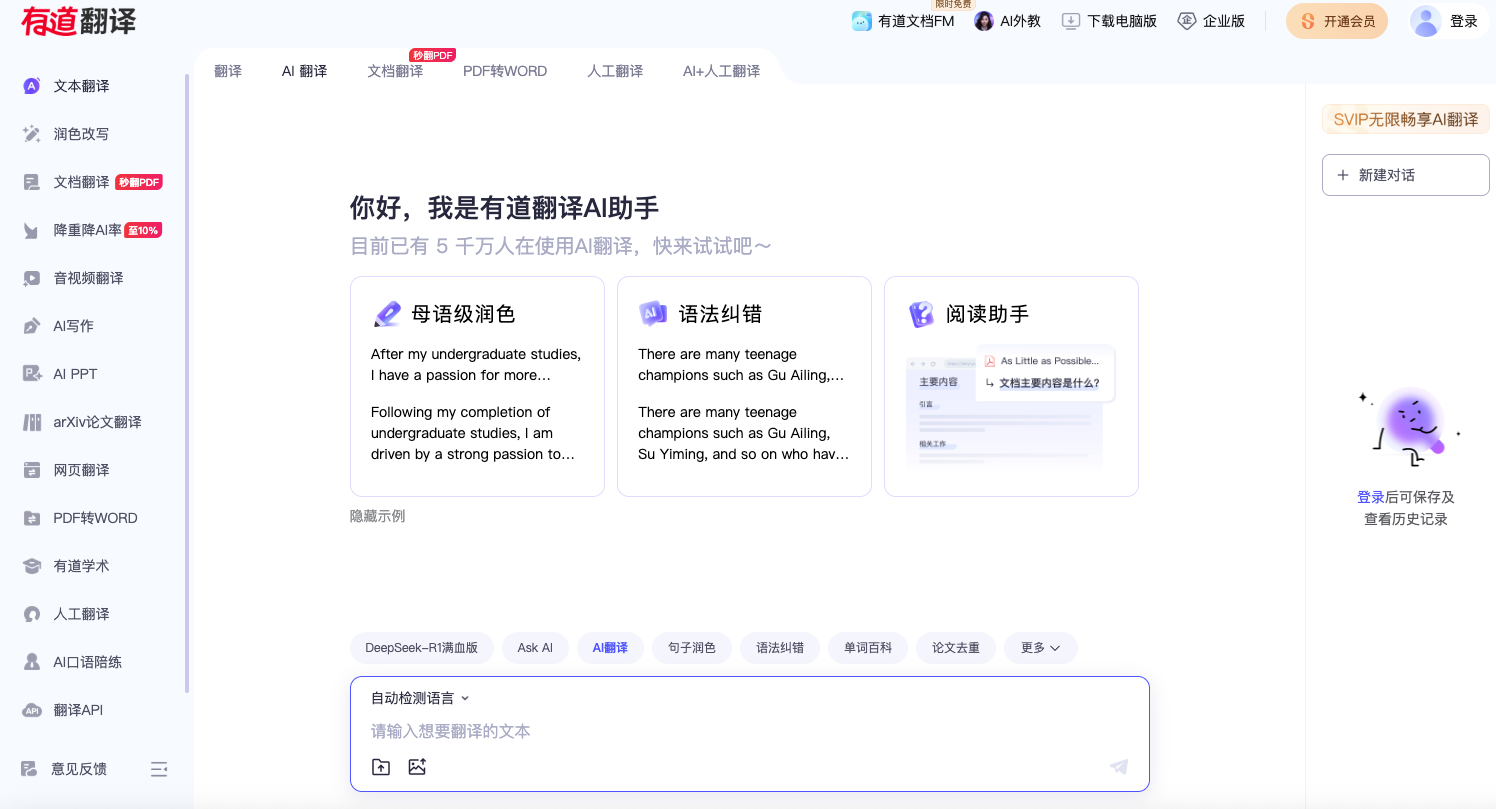The image size is (1496, 809).
Task: Click the 企业版 header link text
Action: [1224, 21]
